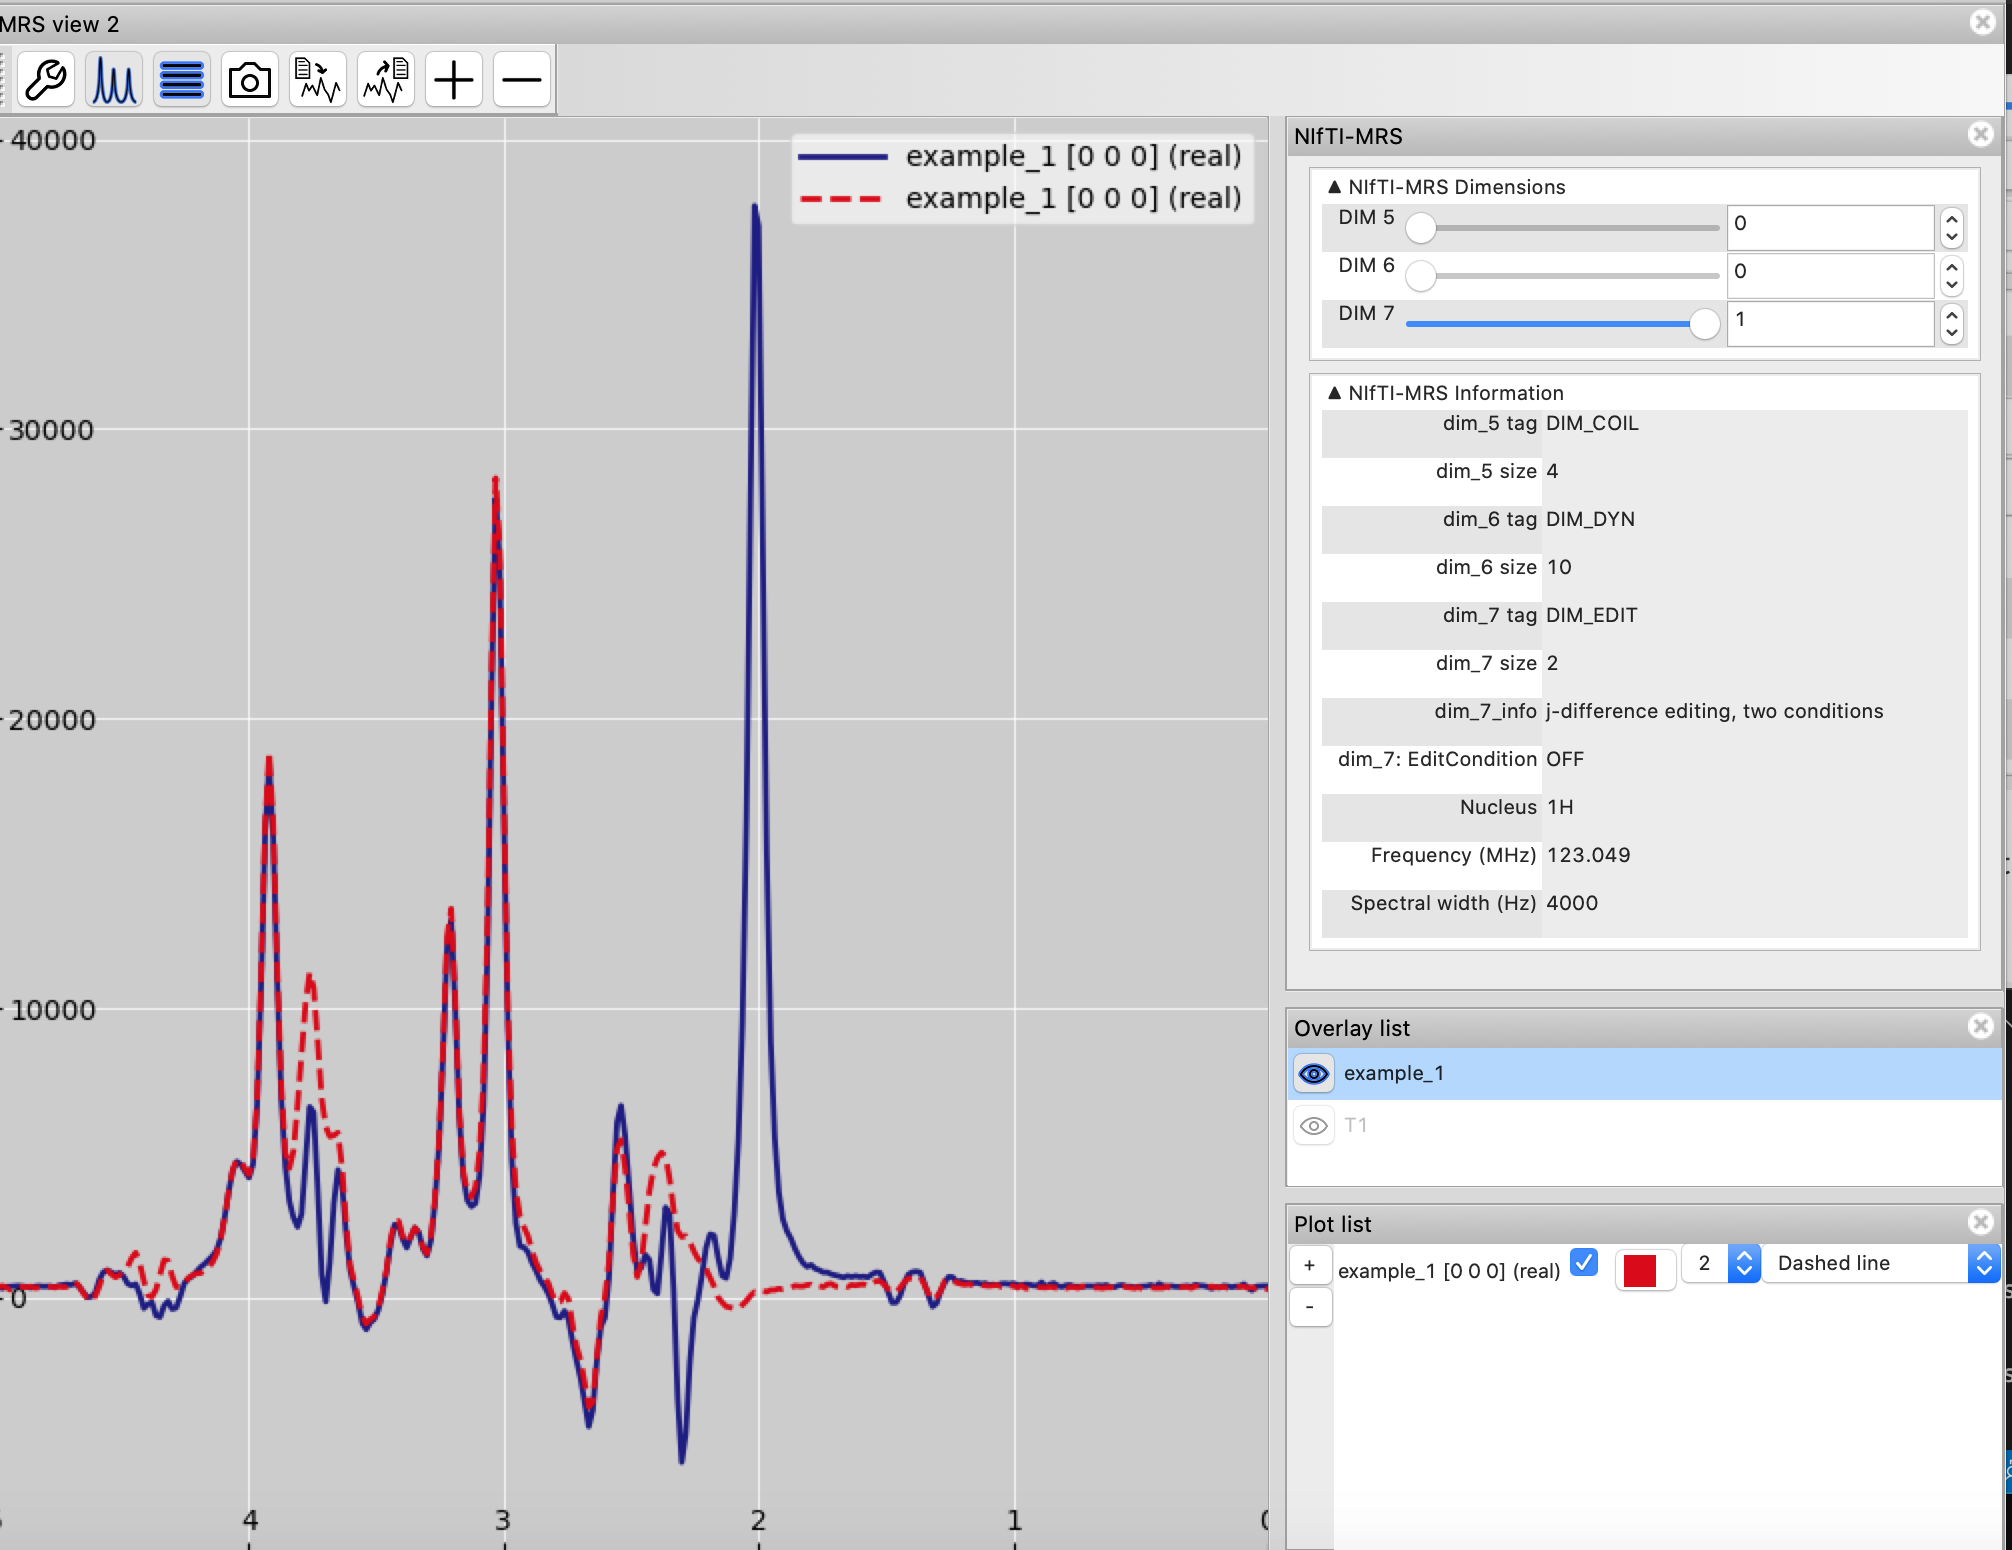2012x1550 pixels.
Task: Open the Dashed line style dropdown
Action: 1880,1264
